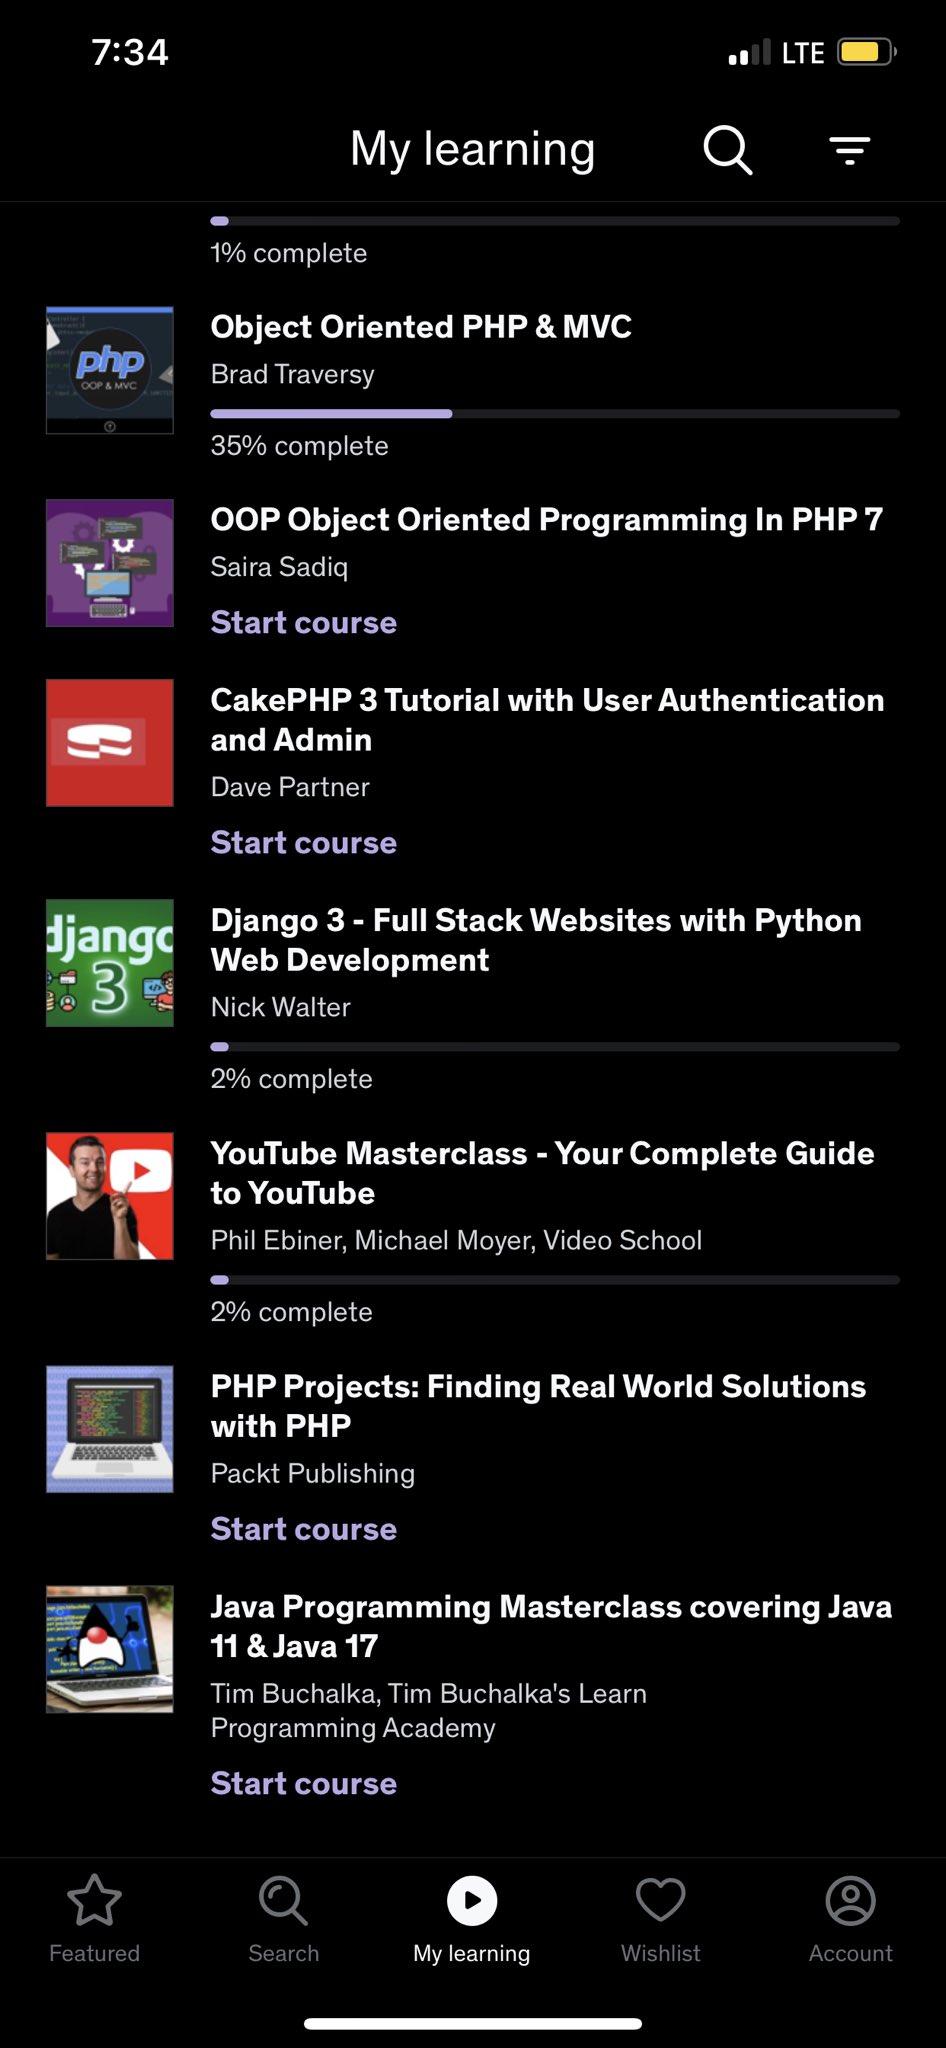
Task: Tap the PHP OOP & MVC course thumbnail
Action: [110, 370]
